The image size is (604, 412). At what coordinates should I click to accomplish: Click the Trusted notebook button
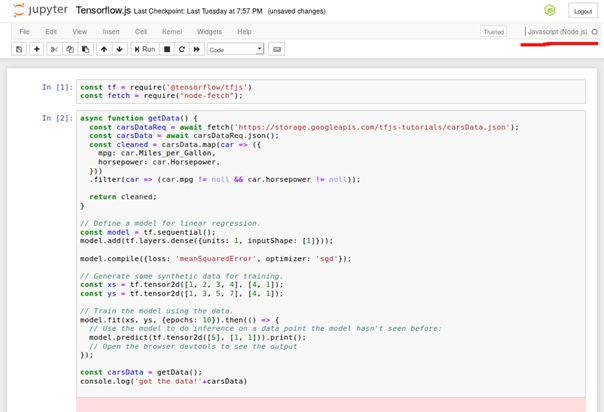tap(493, 32)
